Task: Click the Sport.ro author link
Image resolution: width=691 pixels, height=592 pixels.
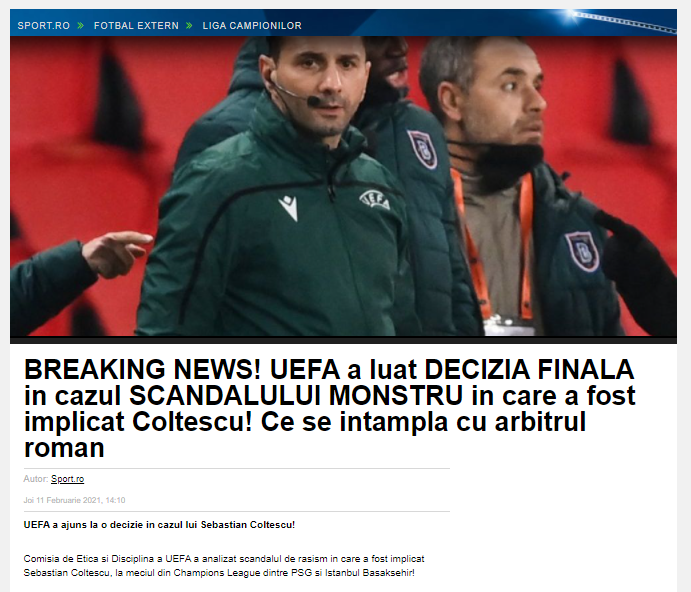Action: 67,479
